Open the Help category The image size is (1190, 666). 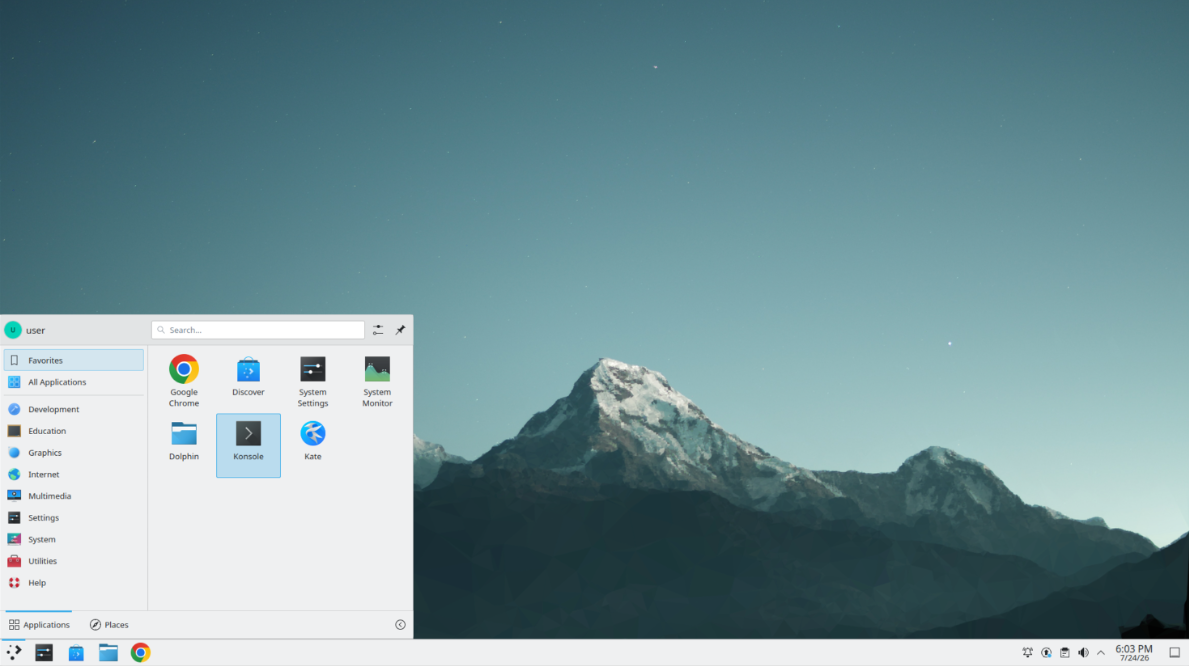coord(74,583)
